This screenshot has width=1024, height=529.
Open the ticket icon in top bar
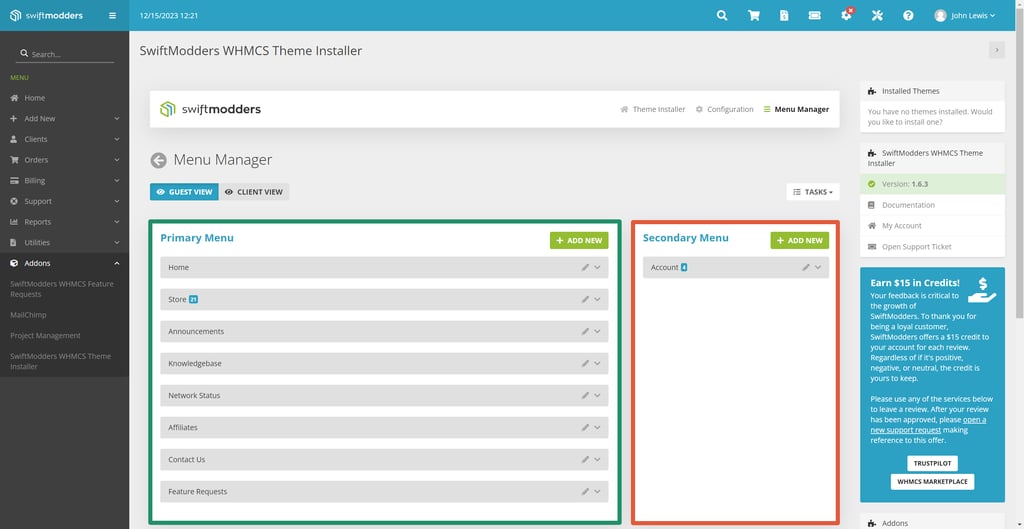[814, 16]
